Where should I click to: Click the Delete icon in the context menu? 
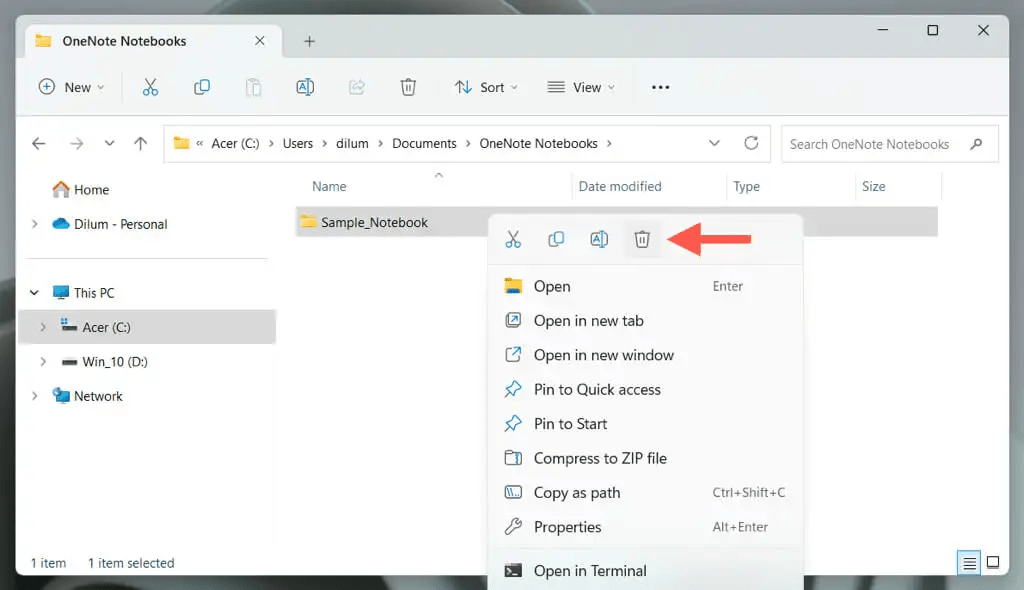tap(642, 239)
